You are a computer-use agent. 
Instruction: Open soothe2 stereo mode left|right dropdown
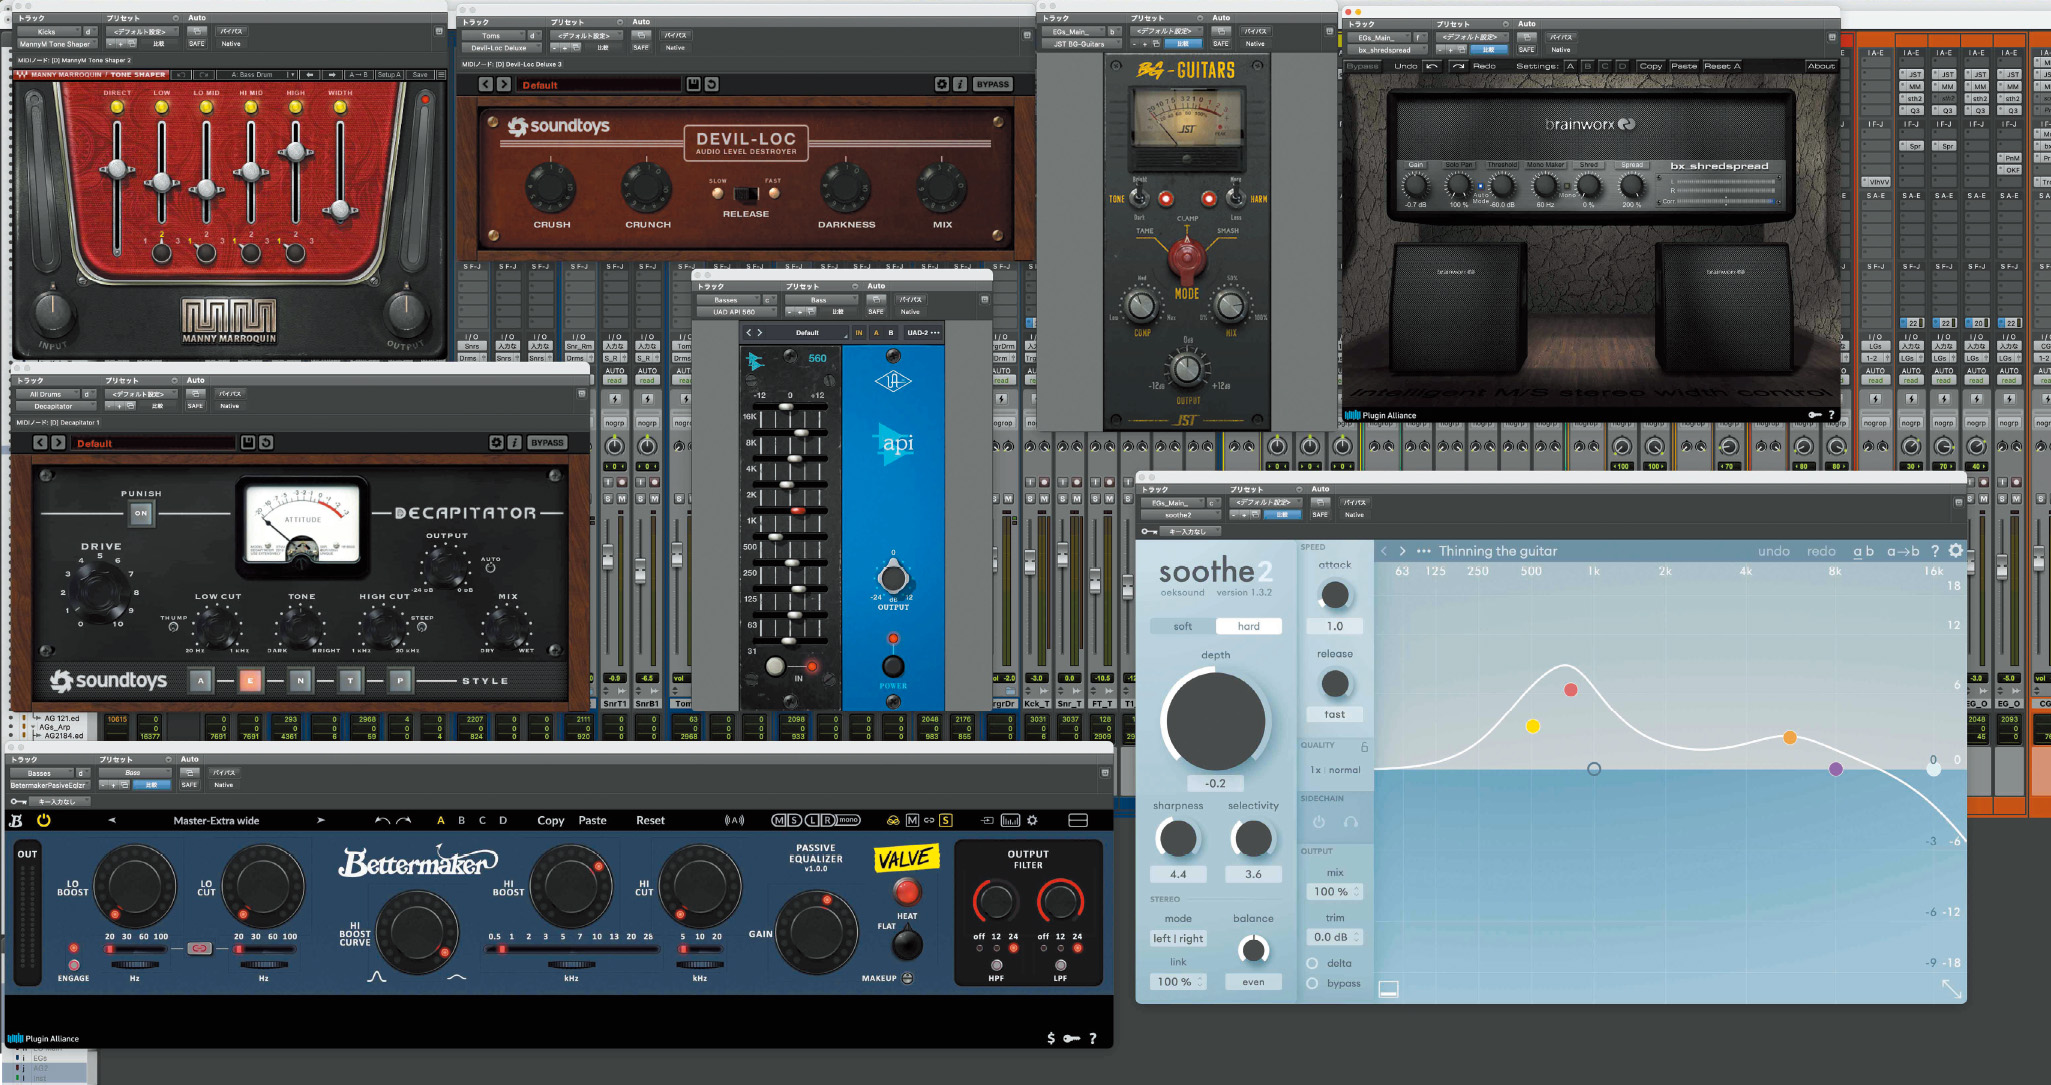(1178, 938)
